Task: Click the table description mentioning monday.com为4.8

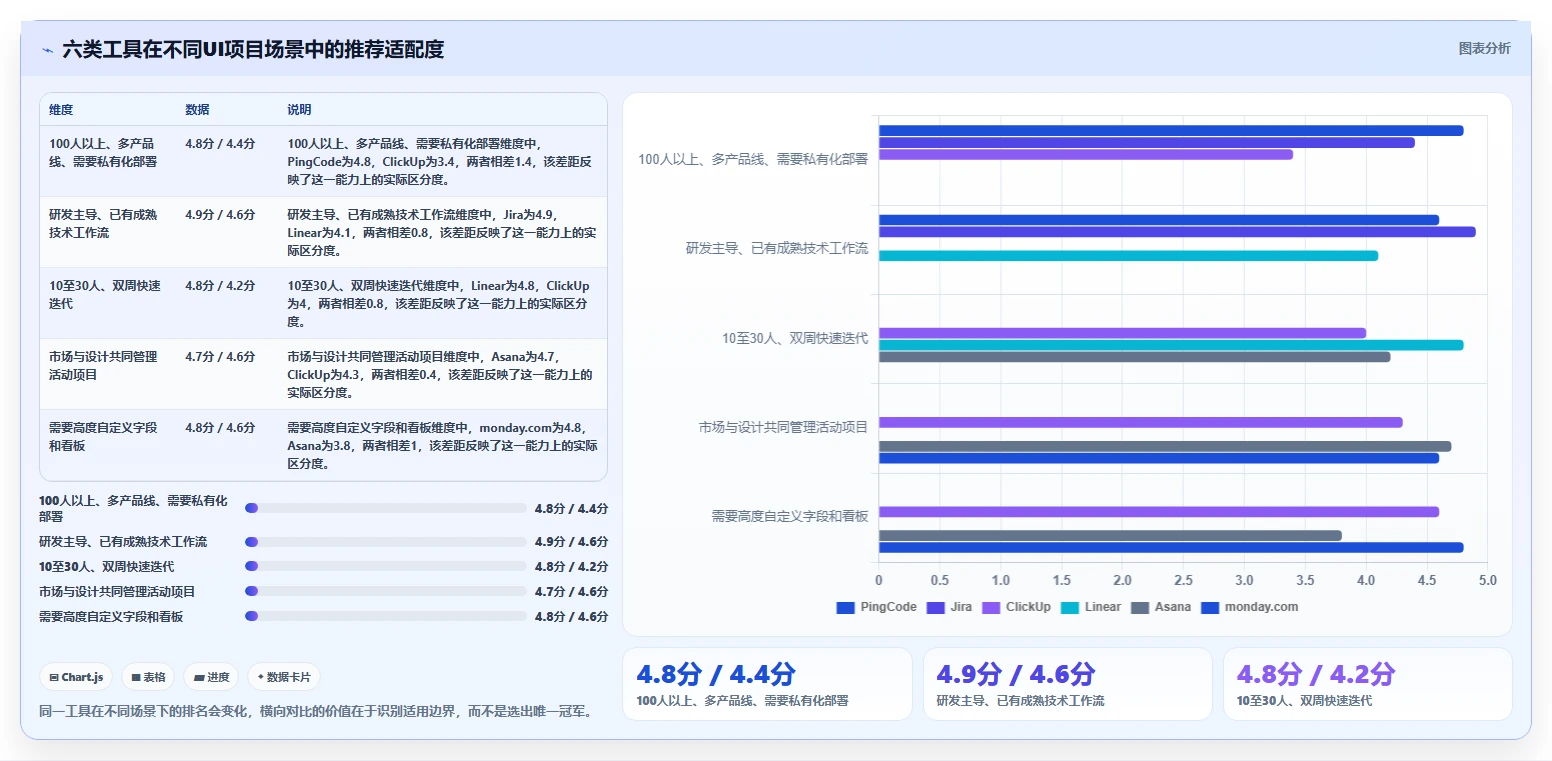Action: (442, 446)
